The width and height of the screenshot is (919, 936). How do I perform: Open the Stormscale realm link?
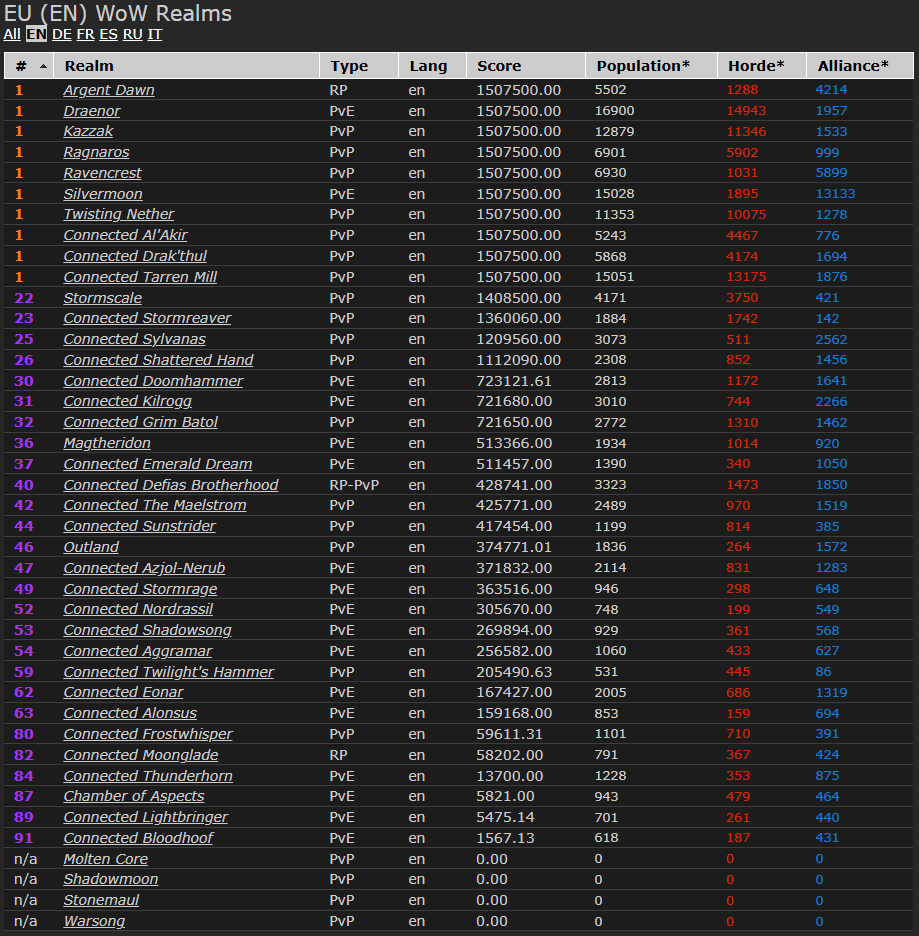103,298
